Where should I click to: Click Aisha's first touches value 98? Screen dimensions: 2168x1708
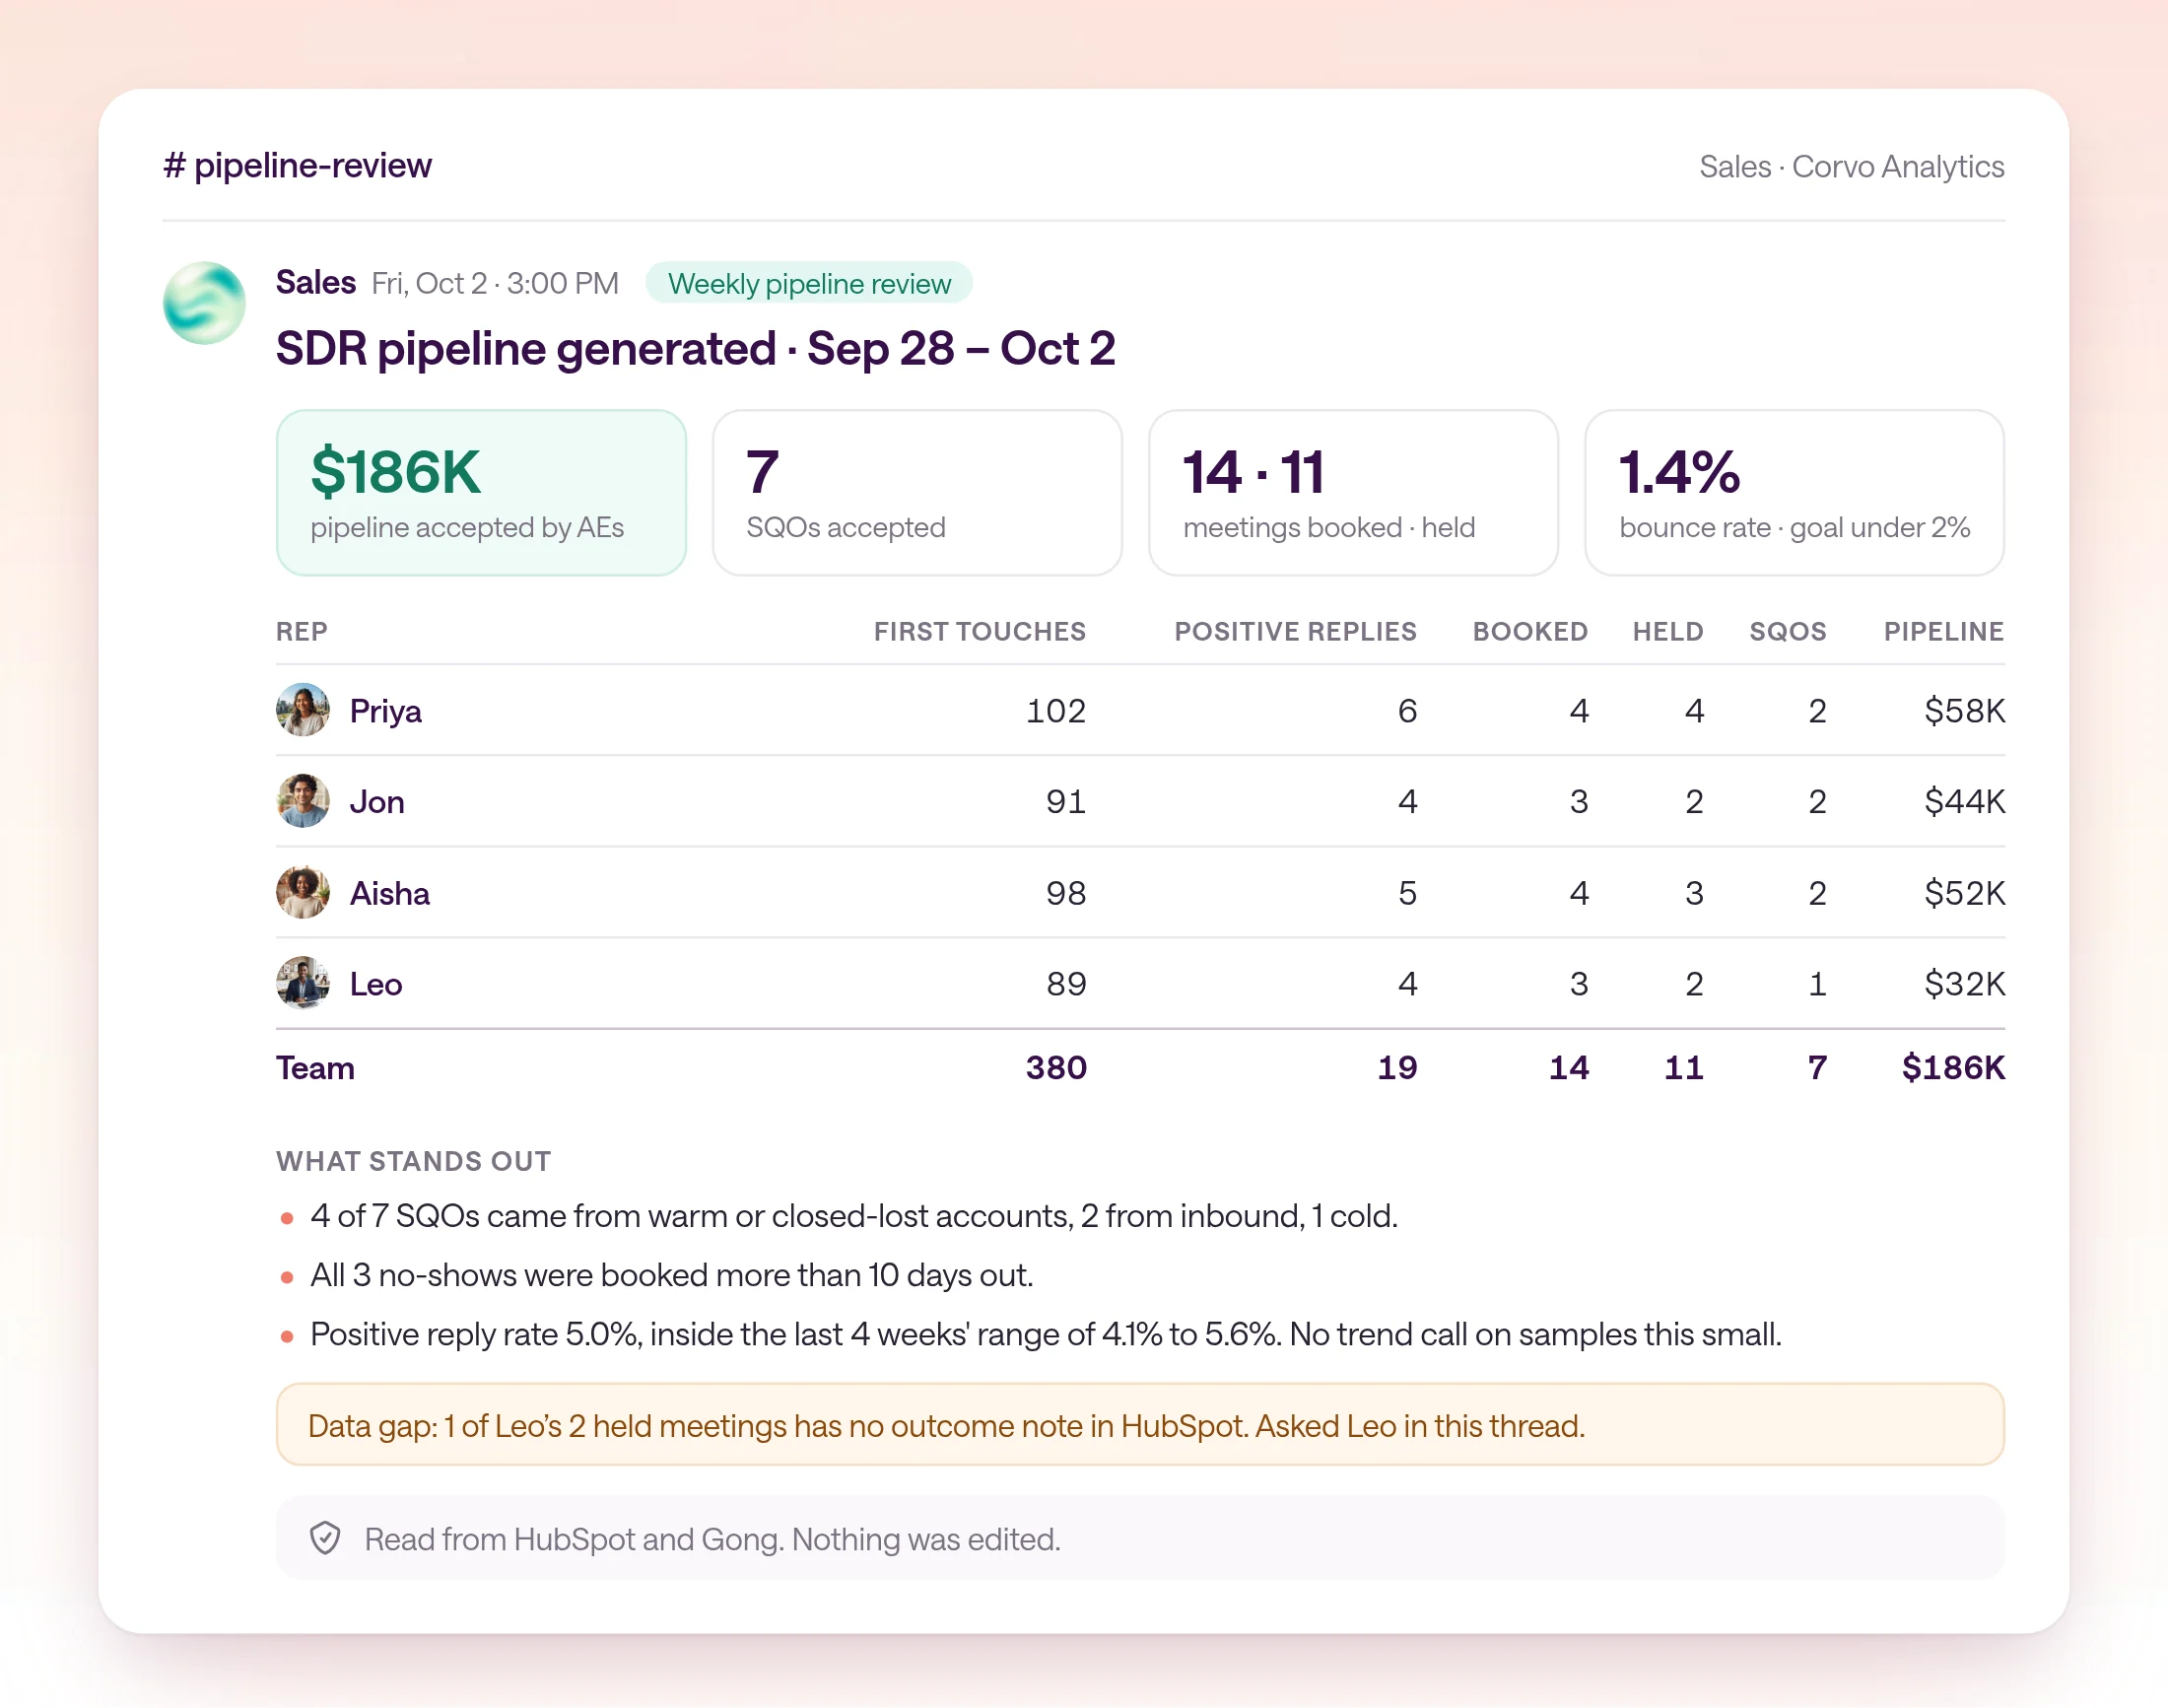[x=1066, y=893]
